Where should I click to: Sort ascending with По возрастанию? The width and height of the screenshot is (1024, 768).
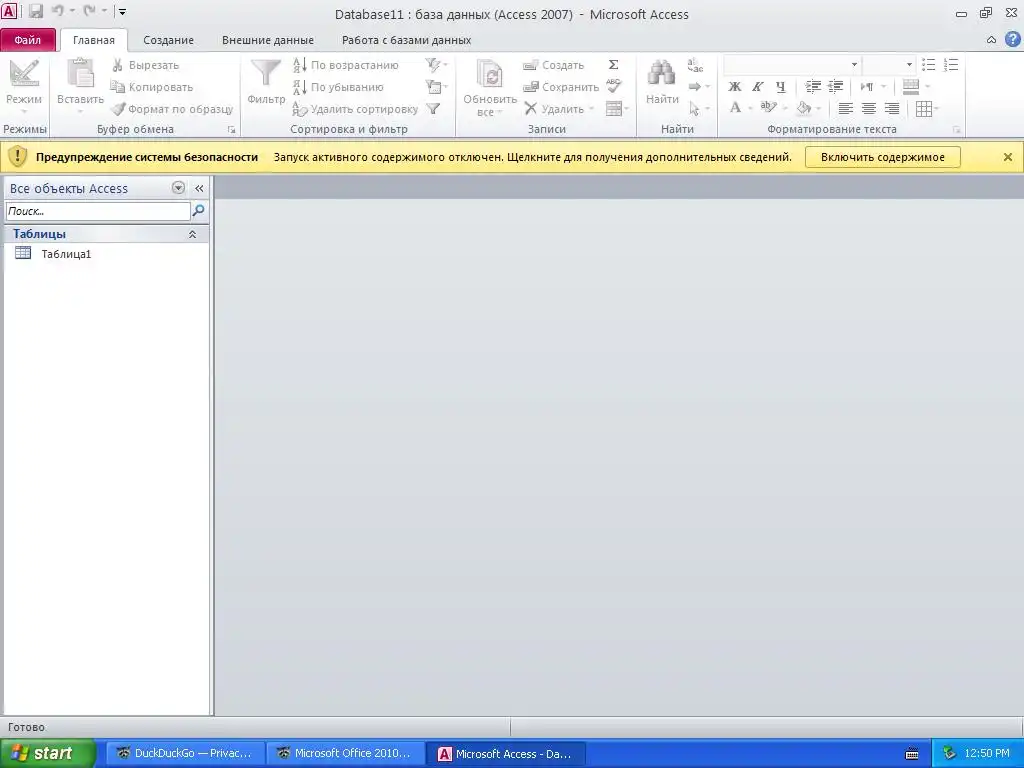click(345, 65)
